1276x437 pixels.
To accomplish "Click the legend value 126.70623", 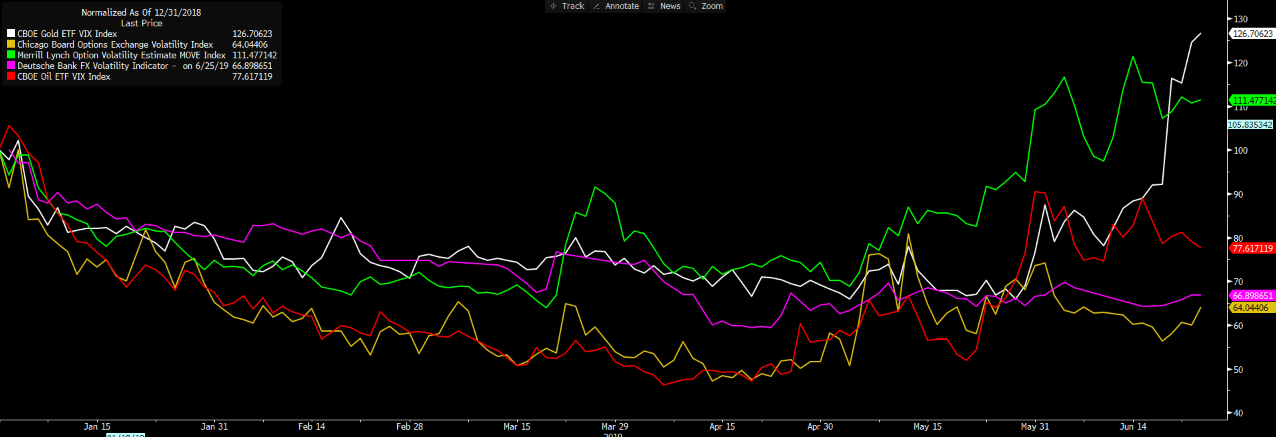I will click(x=252, y=33).
